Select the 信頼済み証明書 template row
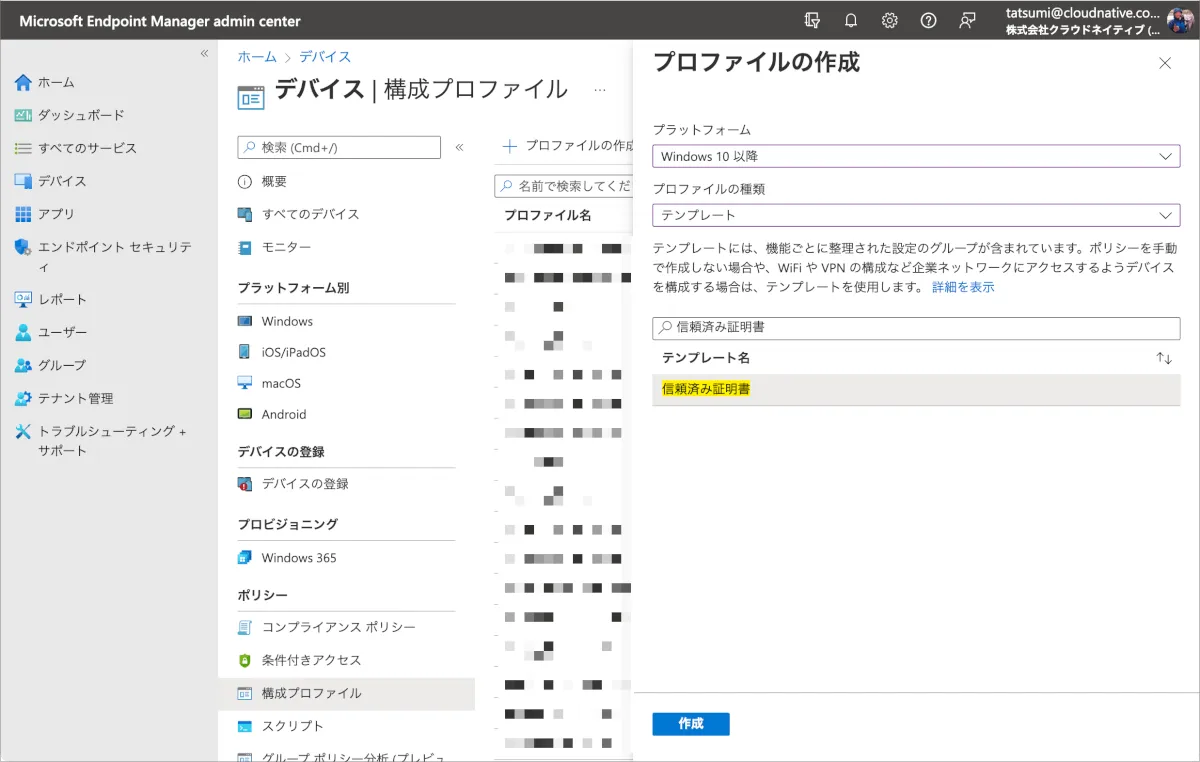The width and height of the screenshot is (1200, 762). click(915, 389)
